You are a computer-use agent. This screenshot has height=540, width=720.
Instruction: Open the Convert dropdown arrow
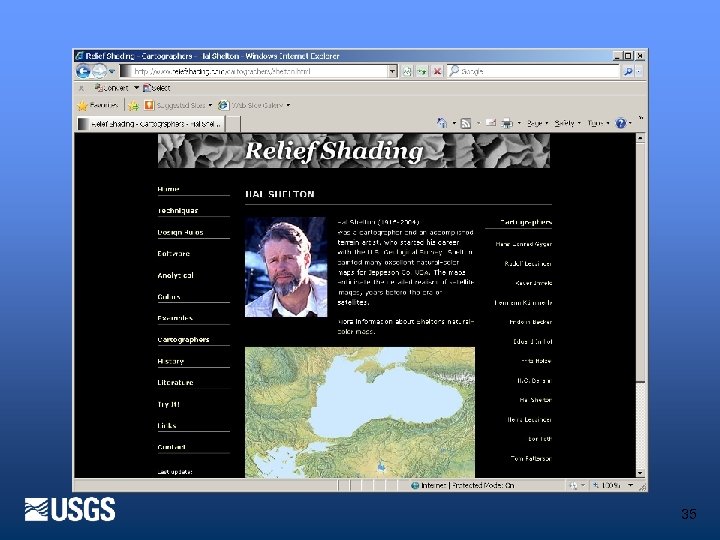136,88
